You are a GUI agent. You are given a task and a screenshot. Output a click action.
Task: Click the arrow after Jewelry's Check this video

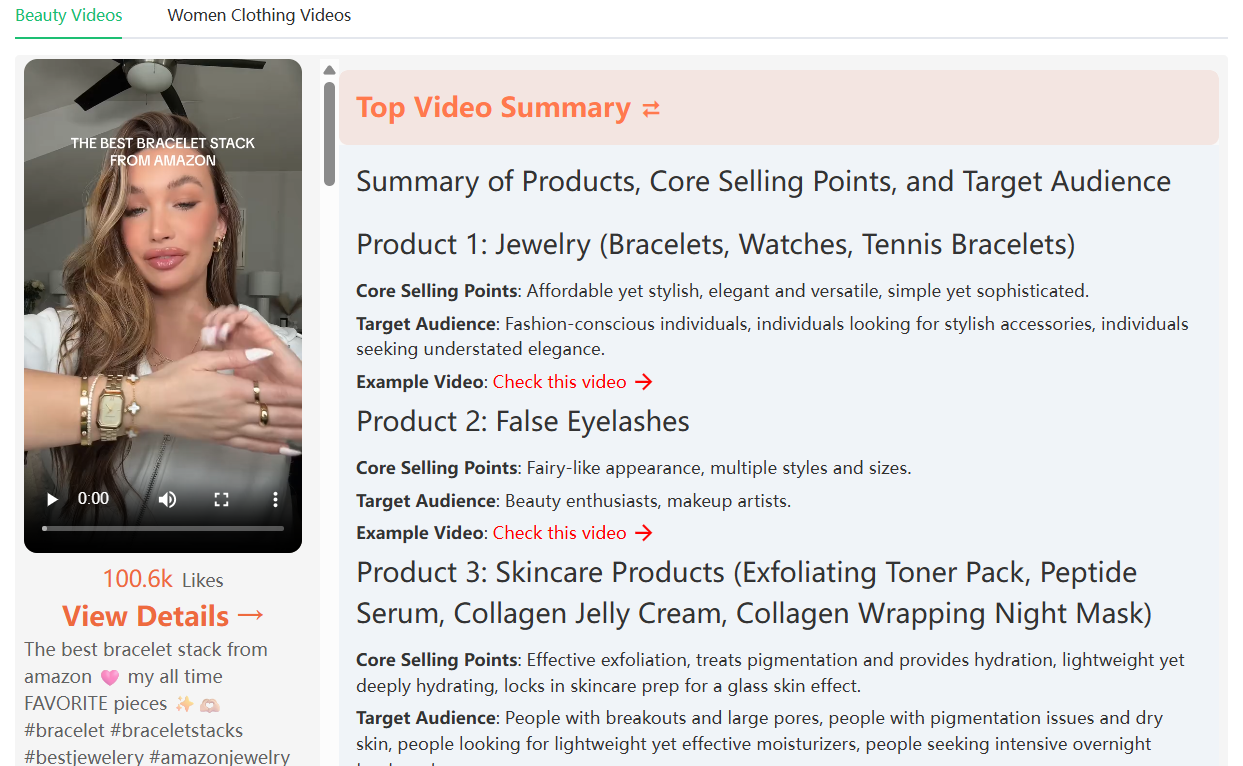(644, 382)
